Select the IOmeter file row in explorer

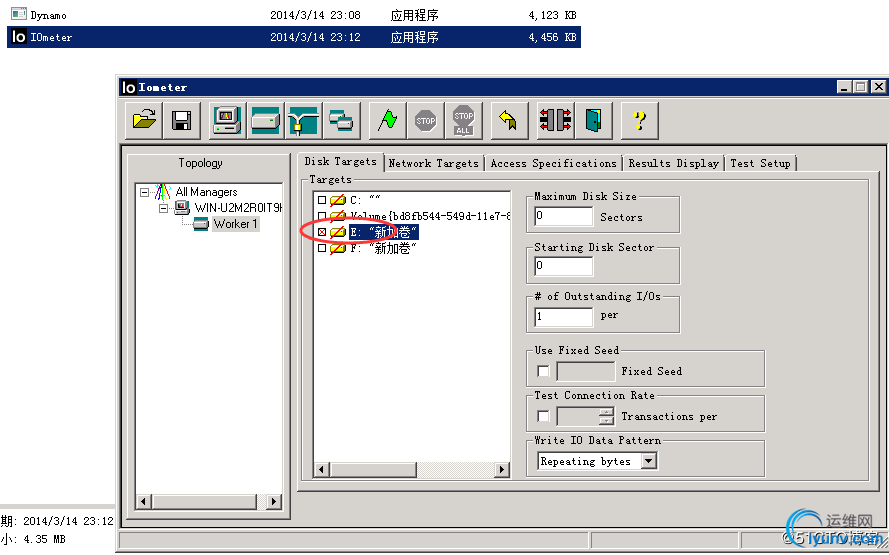[x=294, y=37]
